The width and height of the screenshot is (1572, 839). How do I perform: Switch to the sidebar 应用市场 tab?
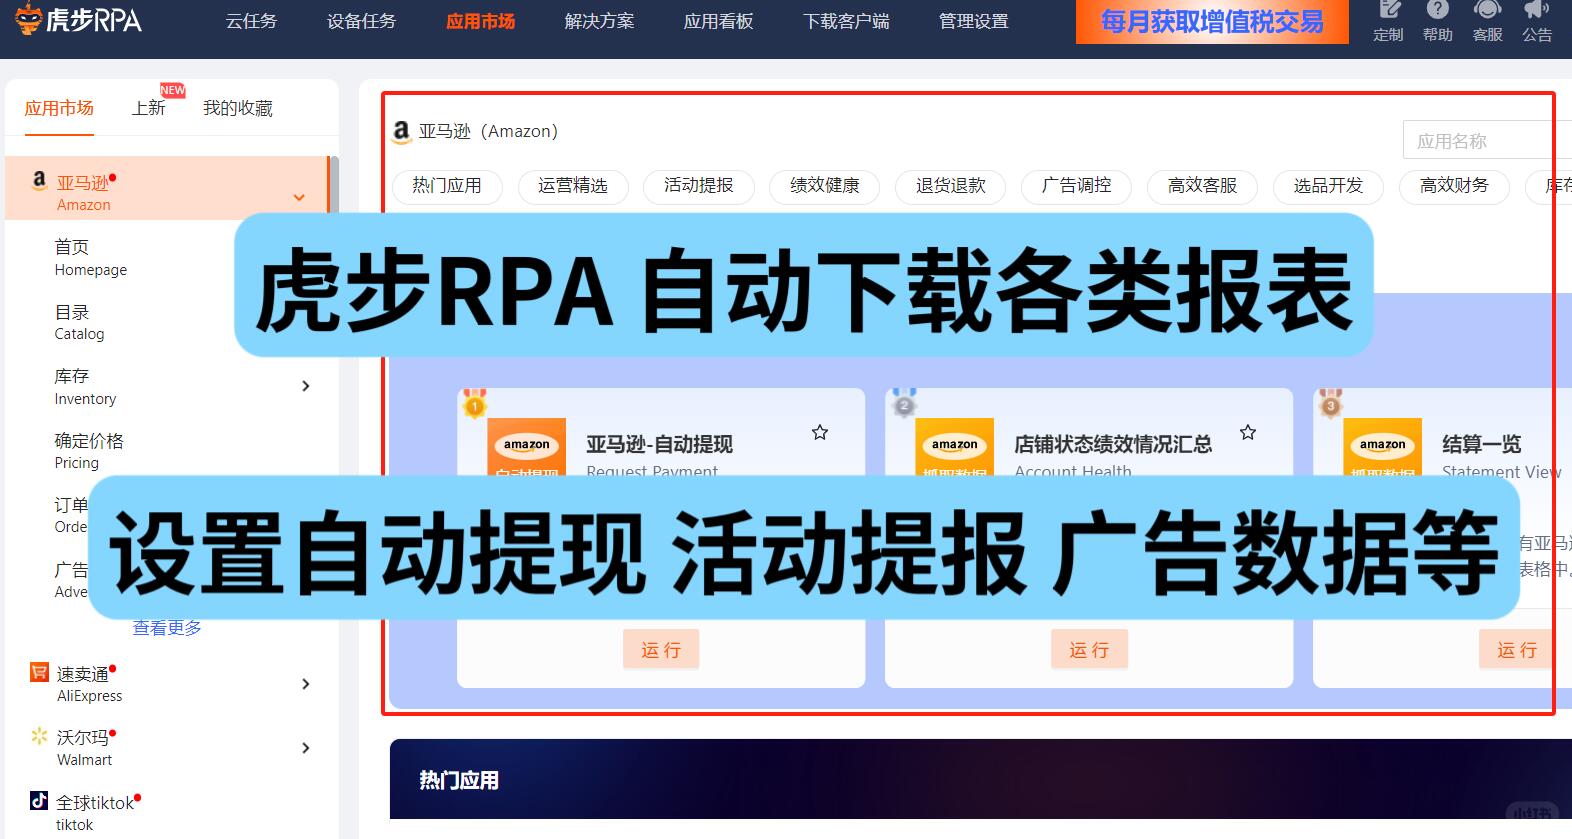pyautogui.click(x=59, y=108)
